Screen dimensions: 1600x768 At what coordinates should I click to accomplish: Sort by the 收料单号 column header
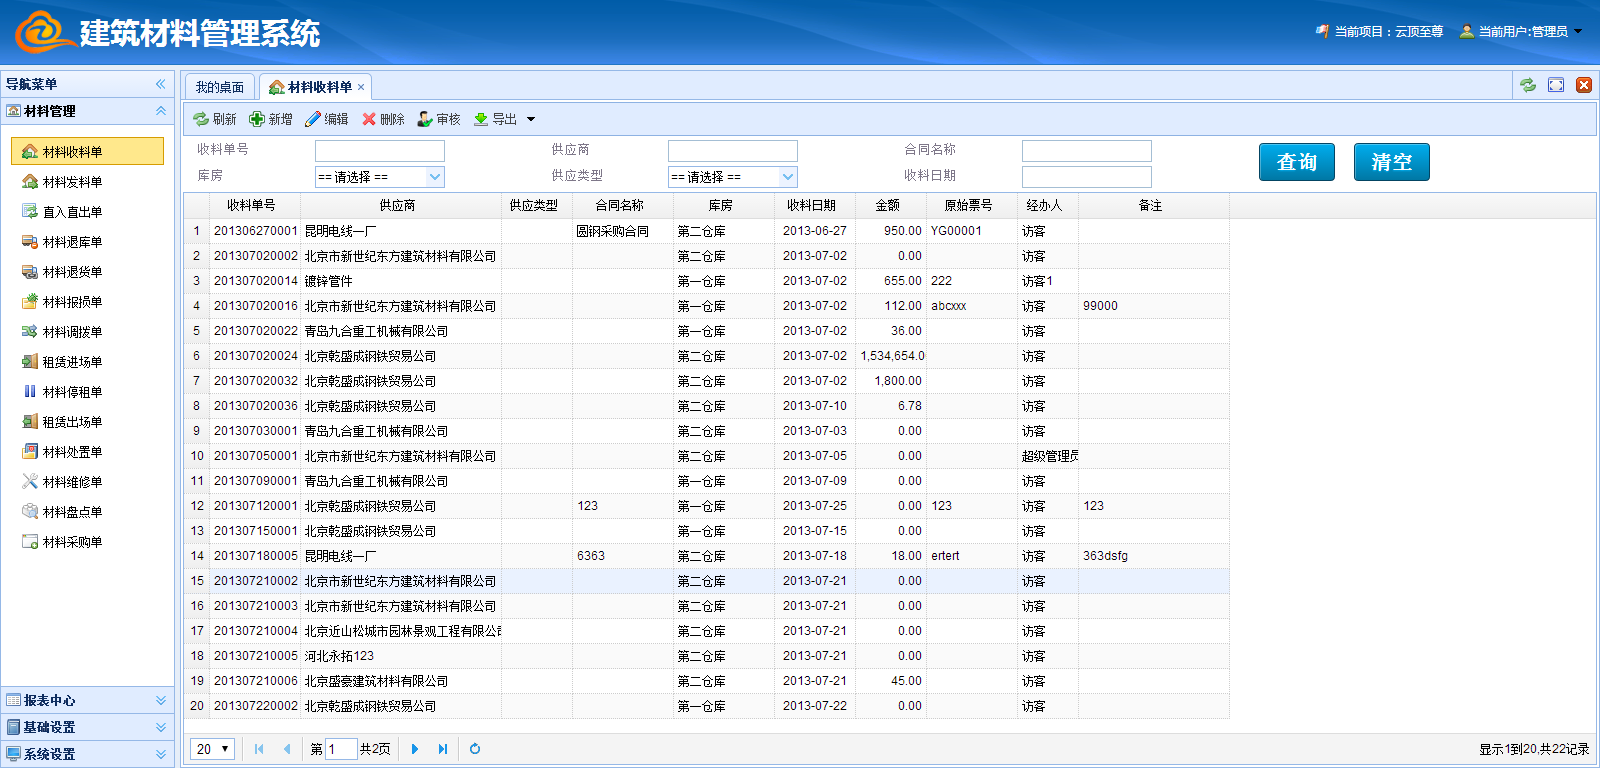251,205
